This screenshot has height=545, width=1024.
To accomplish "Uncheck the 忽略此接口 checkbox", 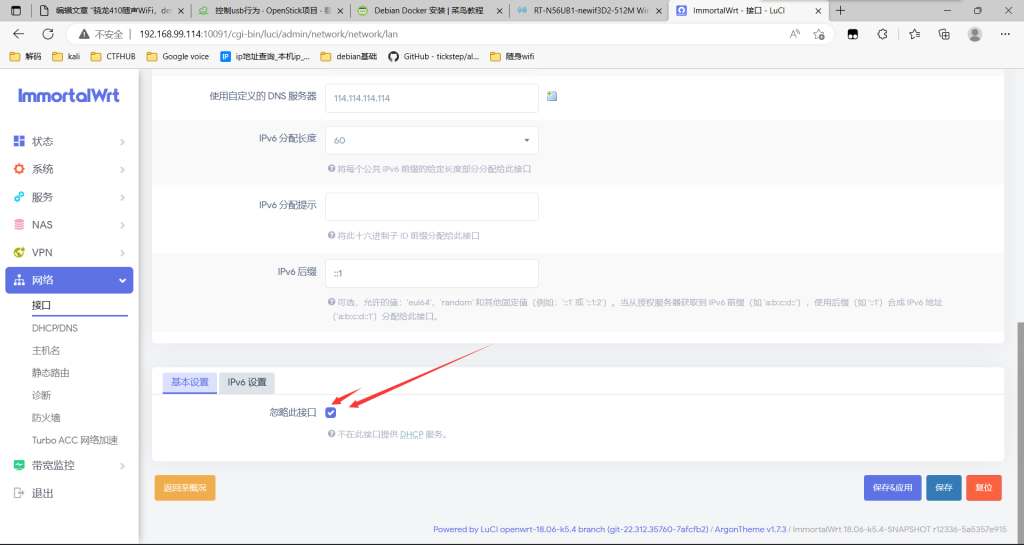I will (x=331, y=412).
